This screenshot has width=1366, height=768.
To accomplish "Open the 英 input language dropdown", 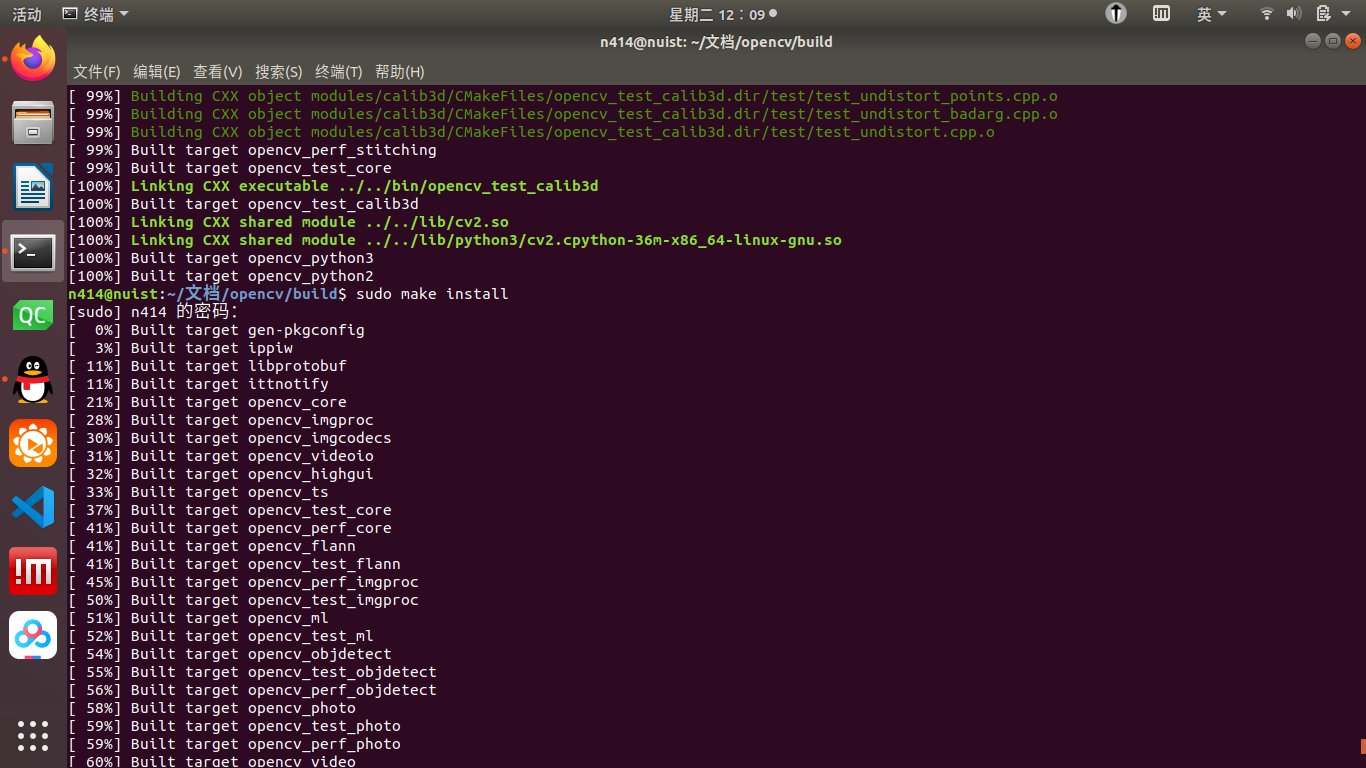I will pyautogui.click(x=1211, y=14).
